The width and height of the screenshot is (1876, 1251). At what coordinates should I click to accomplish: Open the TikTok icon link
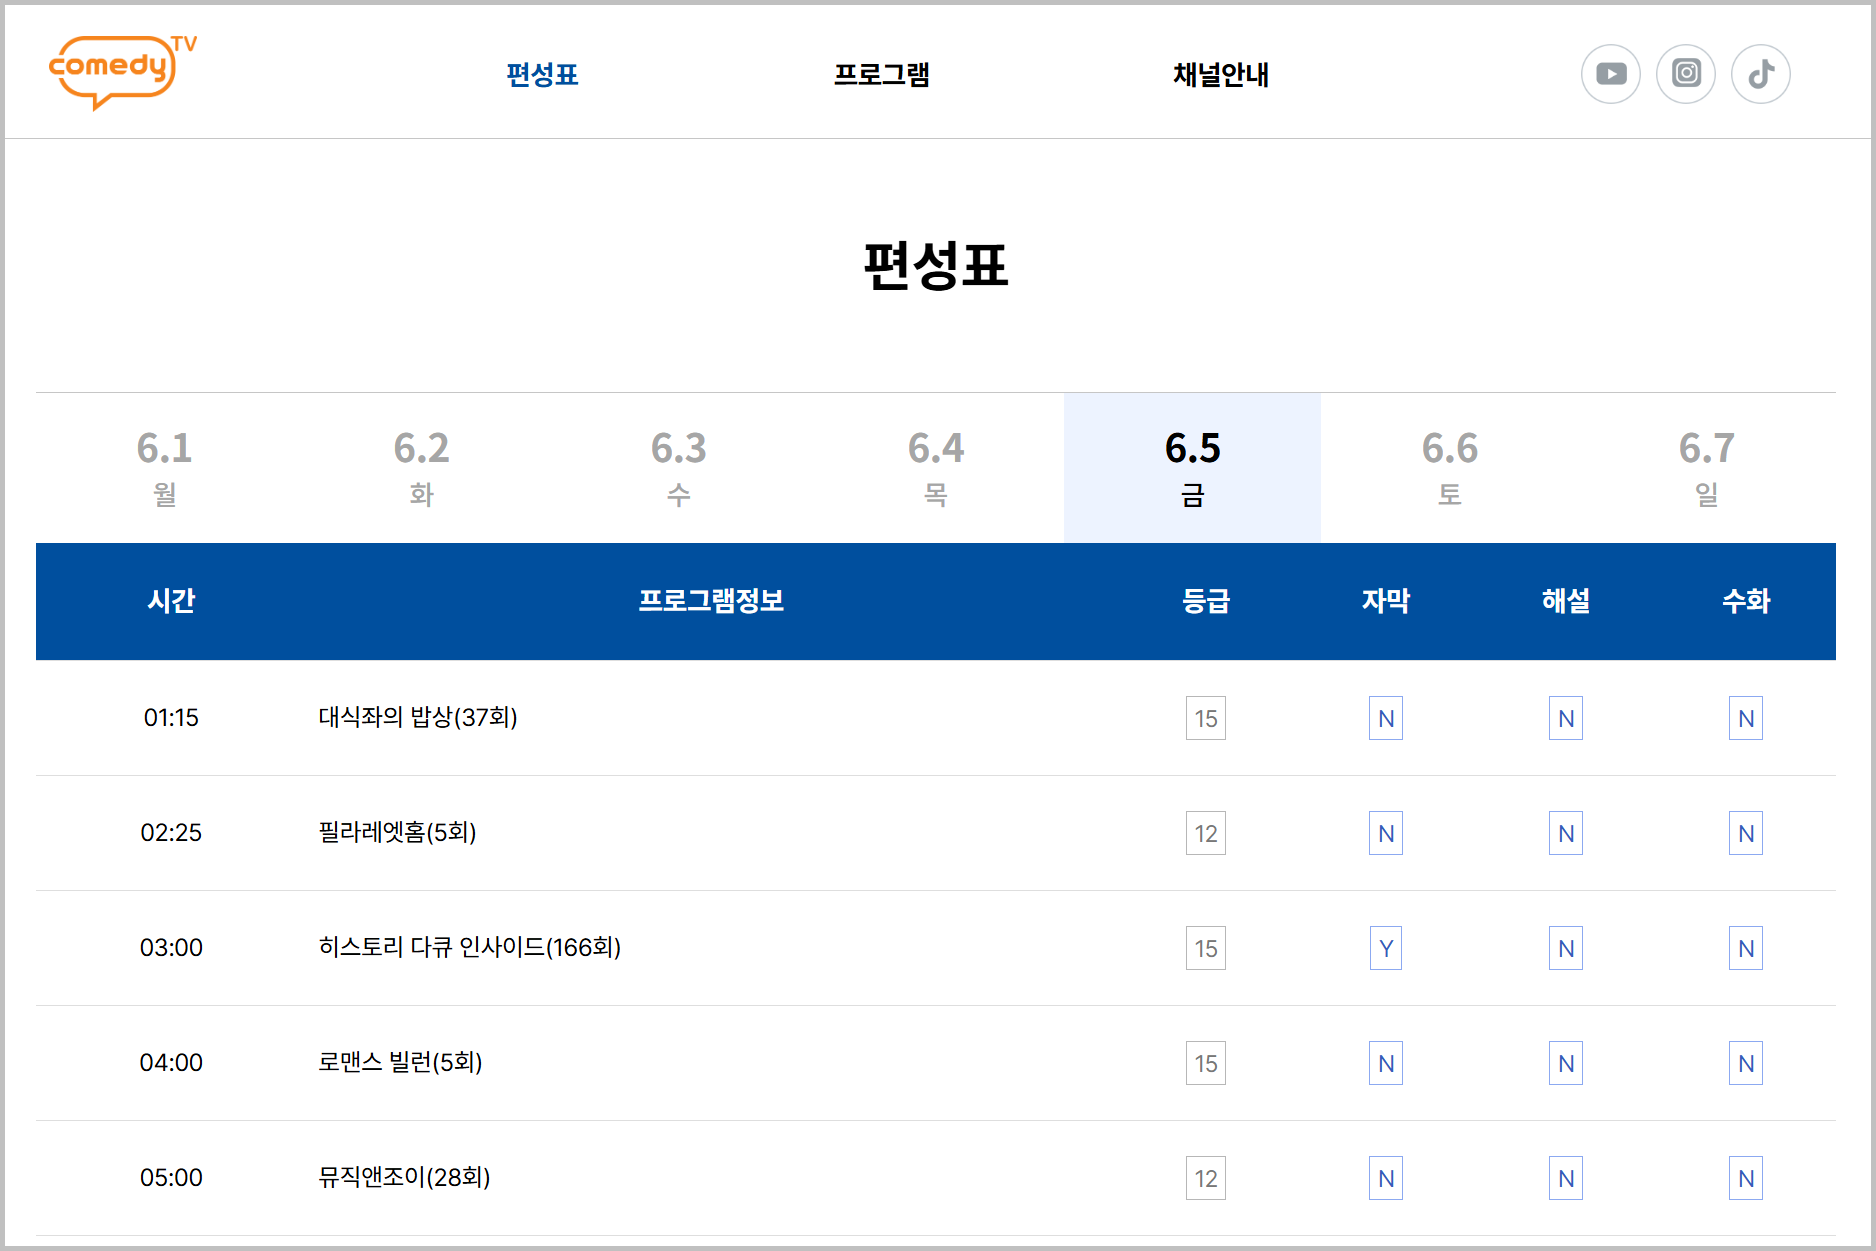point(1761,74)
